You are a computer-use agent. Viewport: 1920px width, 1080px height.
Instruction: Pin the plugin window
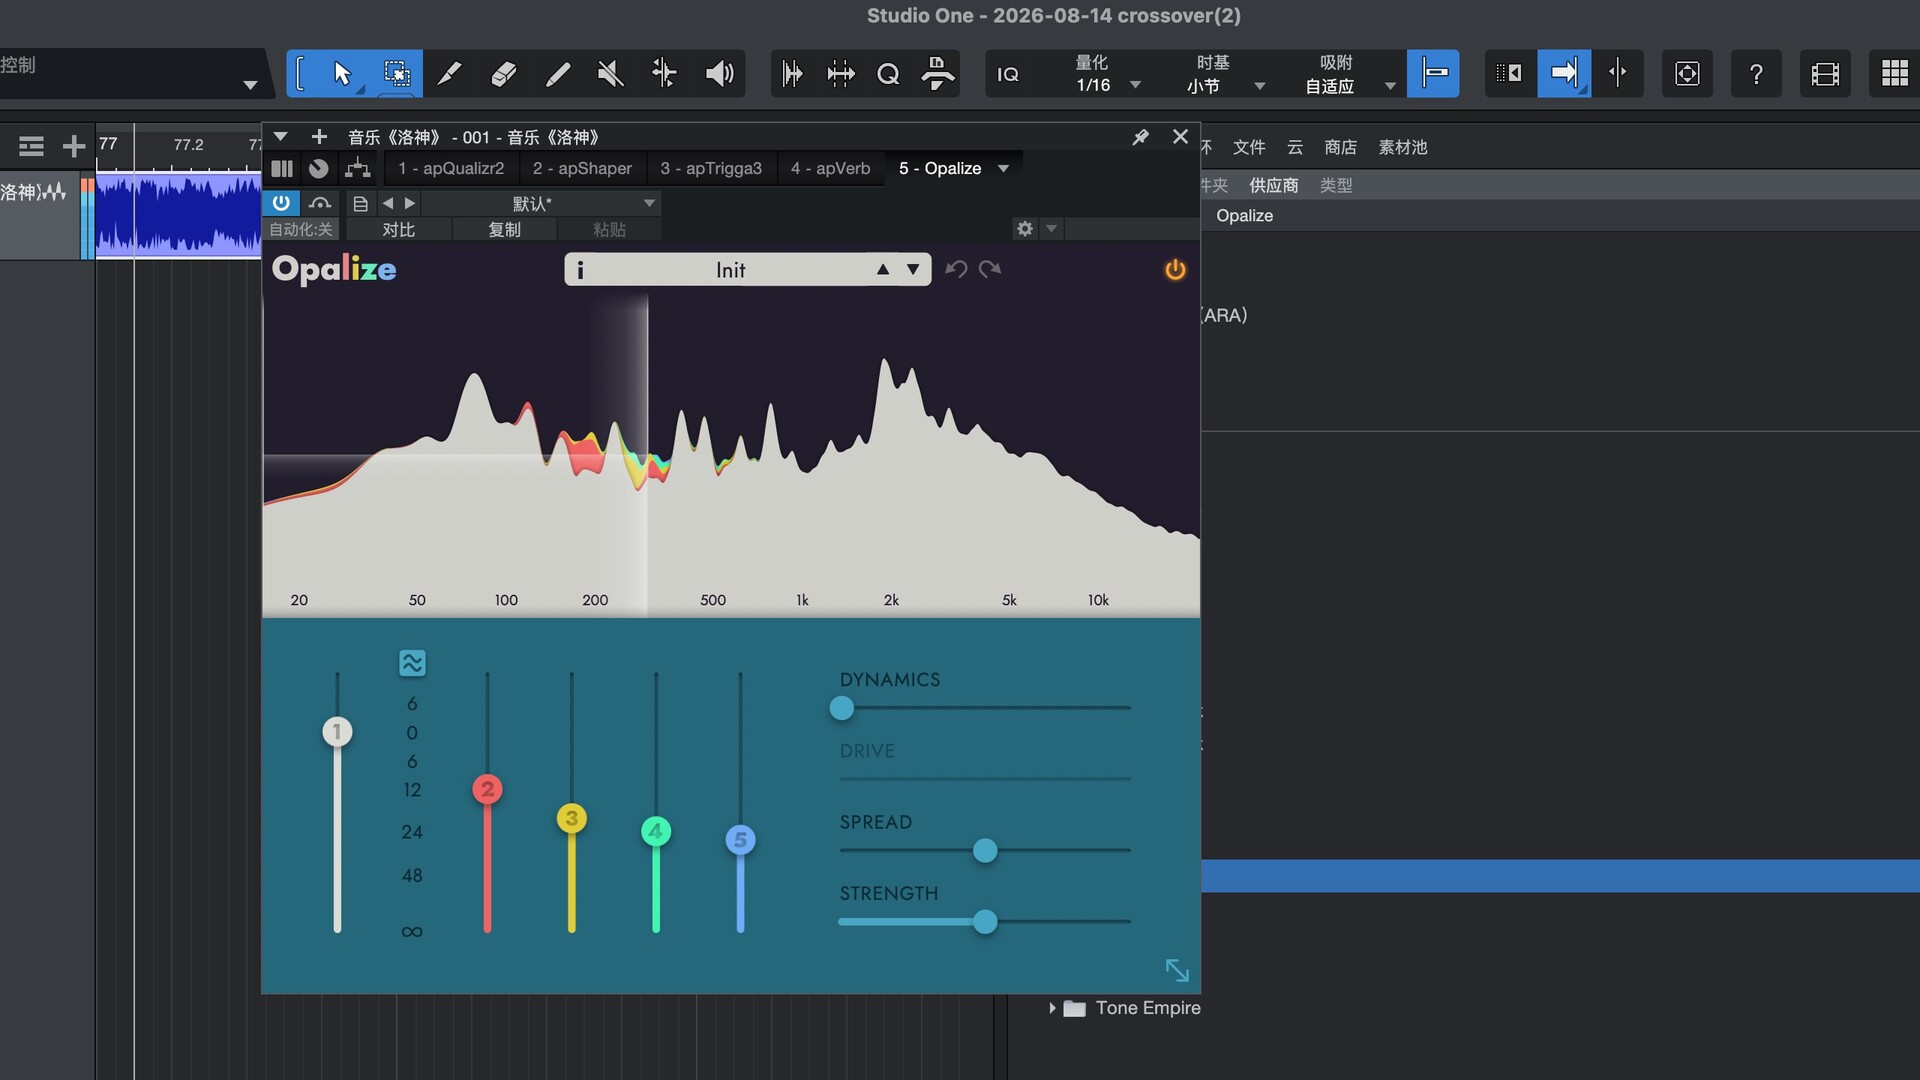click(x=1140, y=137)
